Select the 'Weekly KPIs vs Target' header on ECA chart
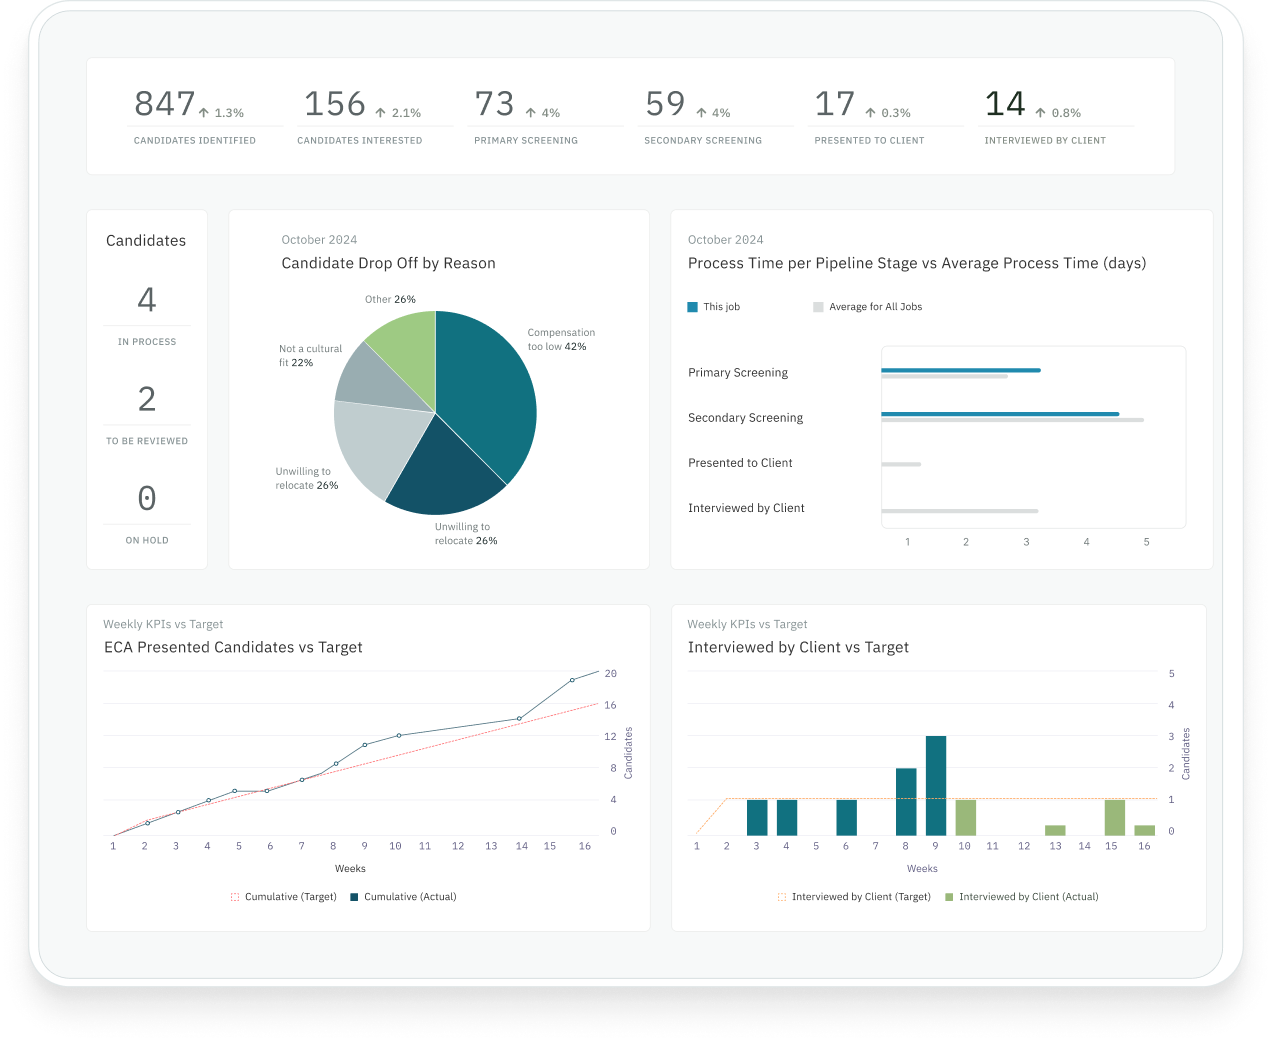 tap(163, 623)
